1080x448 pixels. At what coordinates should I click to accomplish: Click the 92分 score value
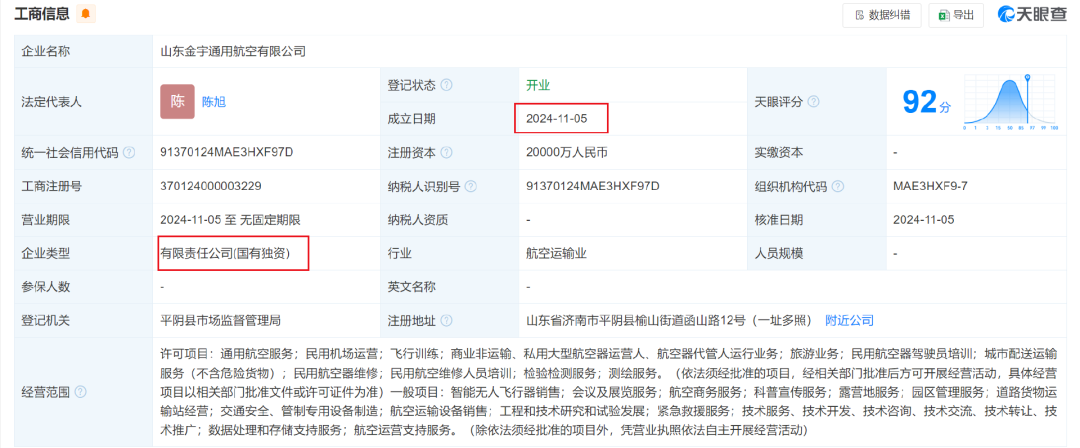point(926,102)
